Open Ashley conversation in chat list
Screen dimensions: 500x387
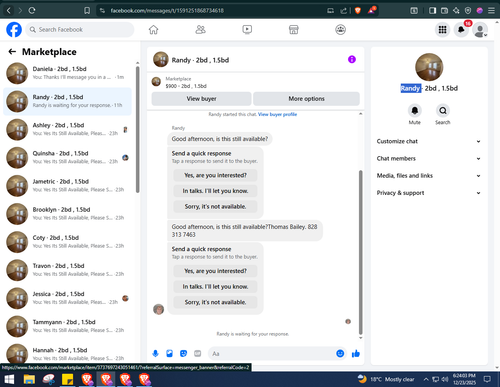(67, 129)
